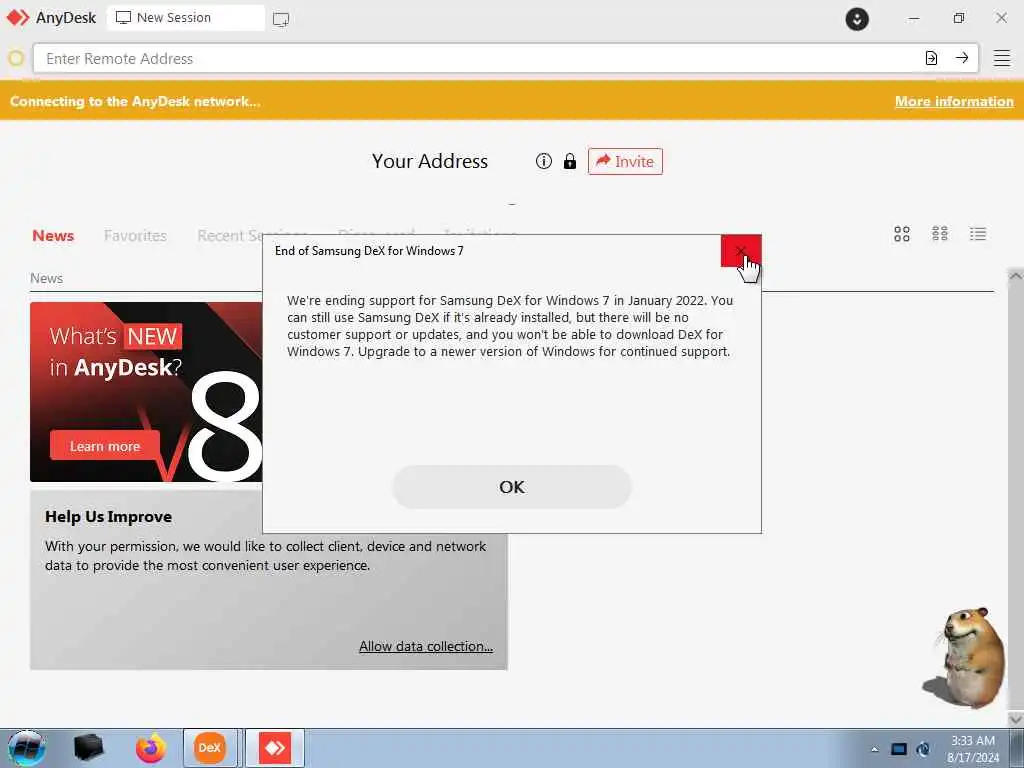Open the Allow data collection link
Image resolution: width=1024 pixels, height=768 pixels.
[x=426, y=647]
